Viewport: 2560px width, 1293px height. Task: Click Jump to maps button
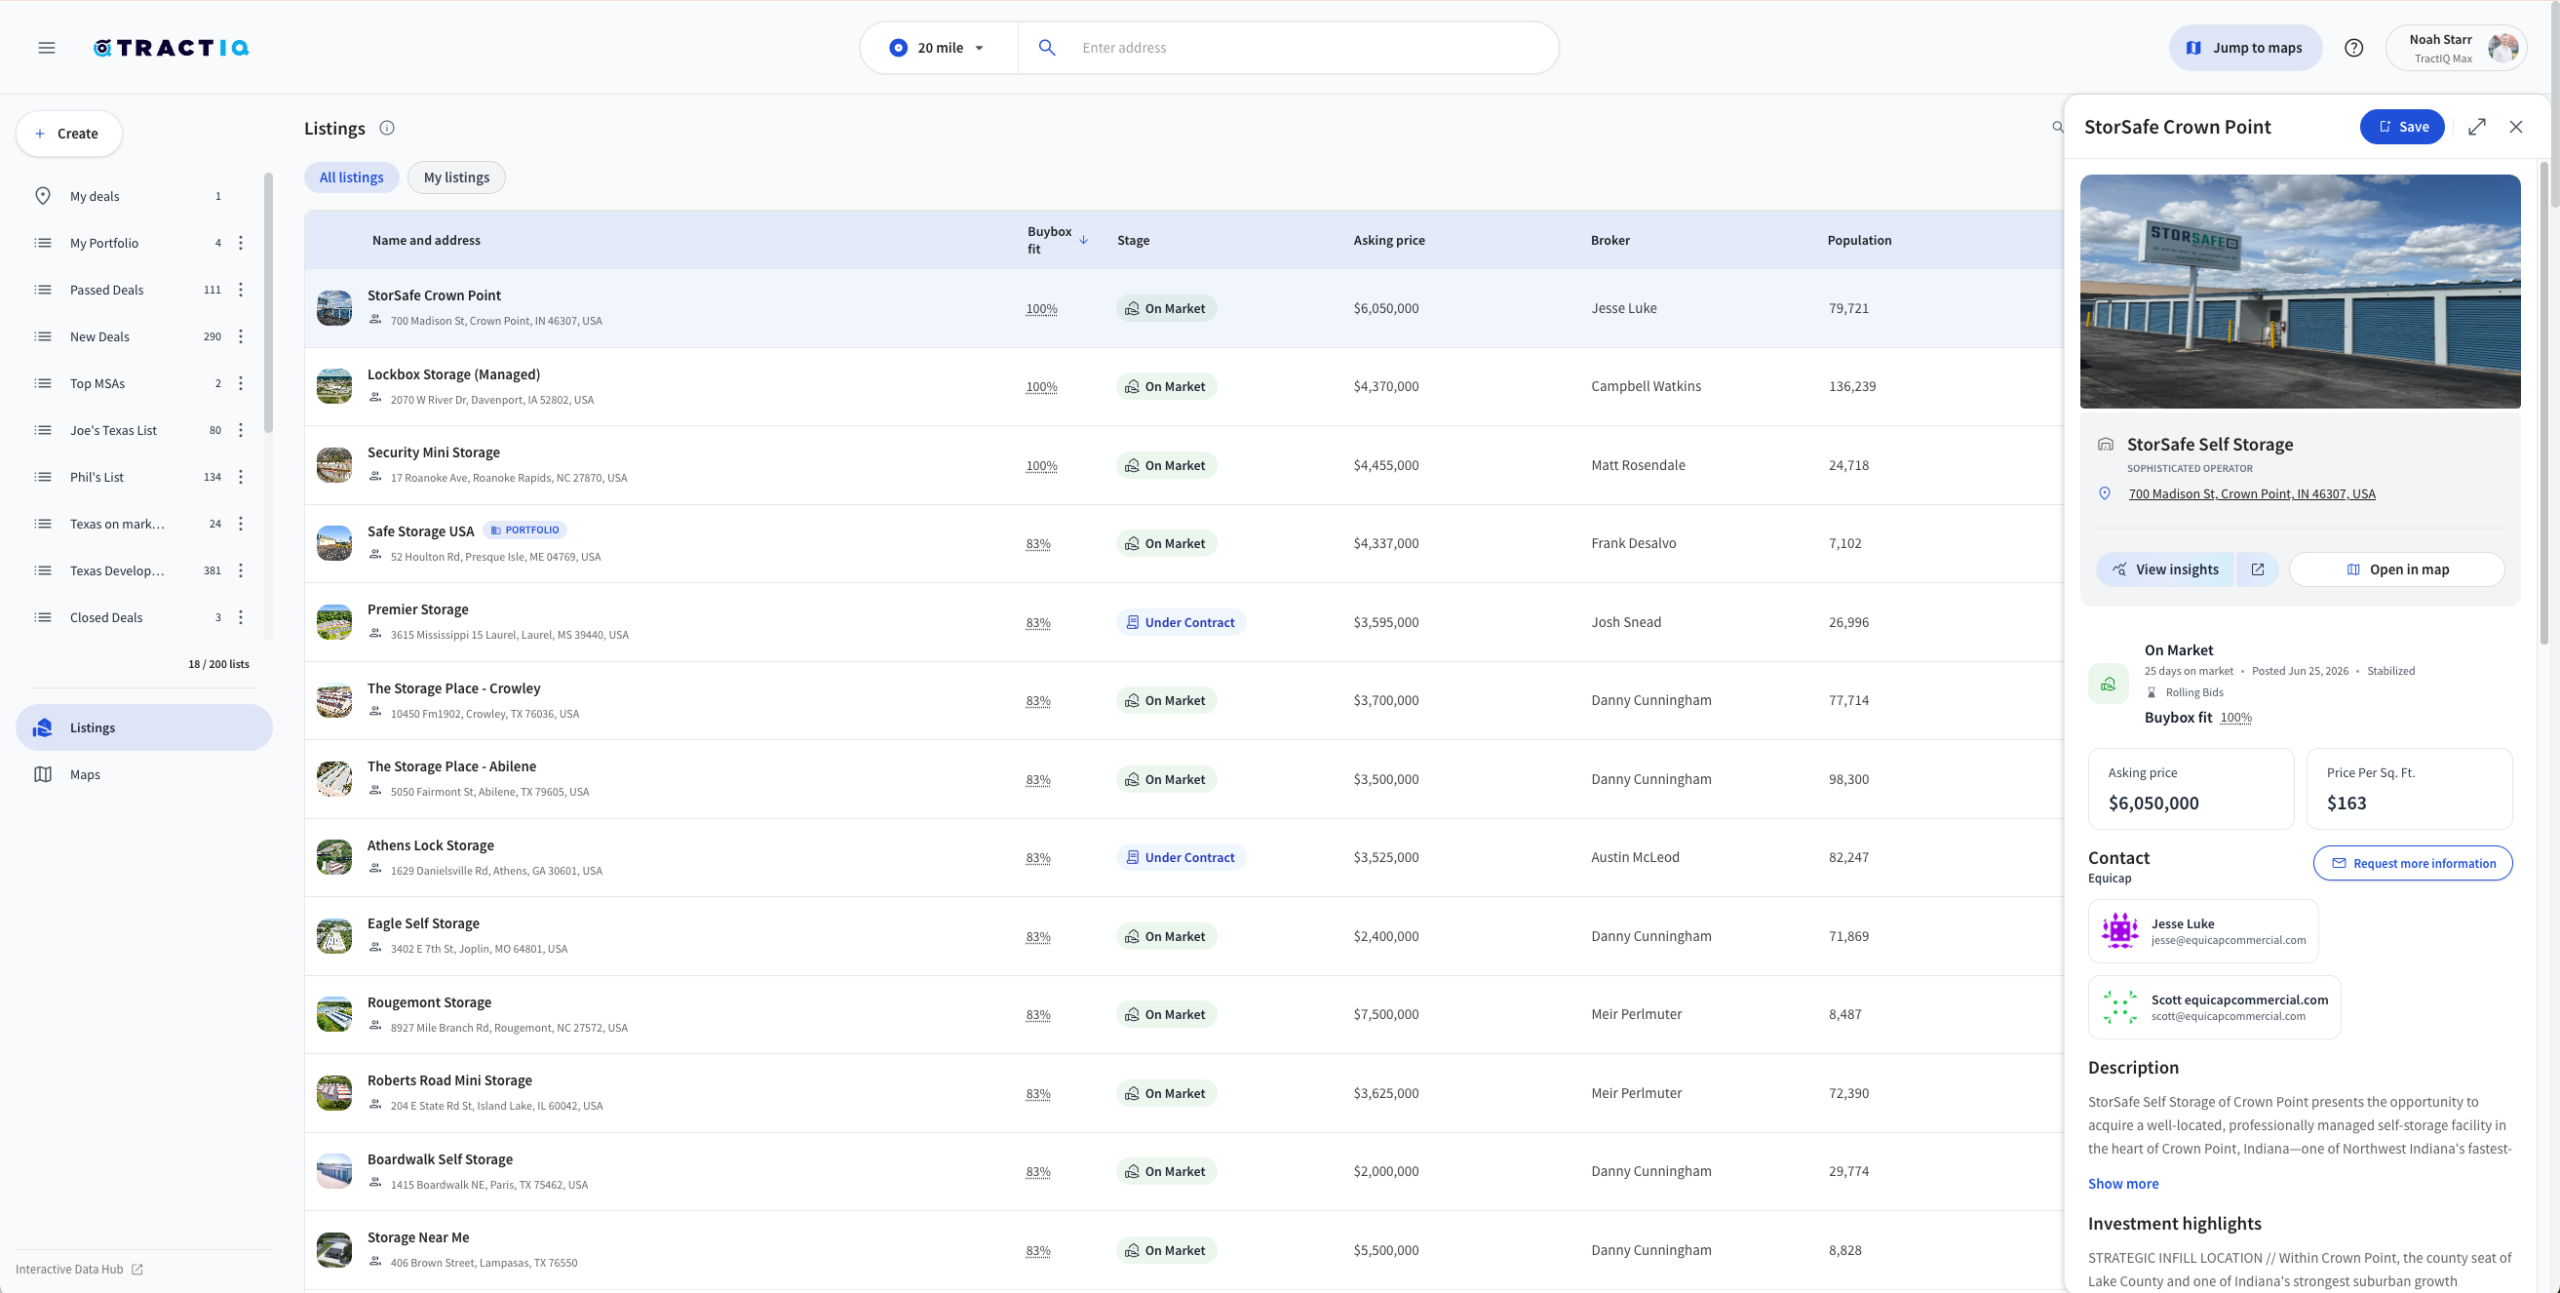pyautogui.click(x=2245, y=48)
